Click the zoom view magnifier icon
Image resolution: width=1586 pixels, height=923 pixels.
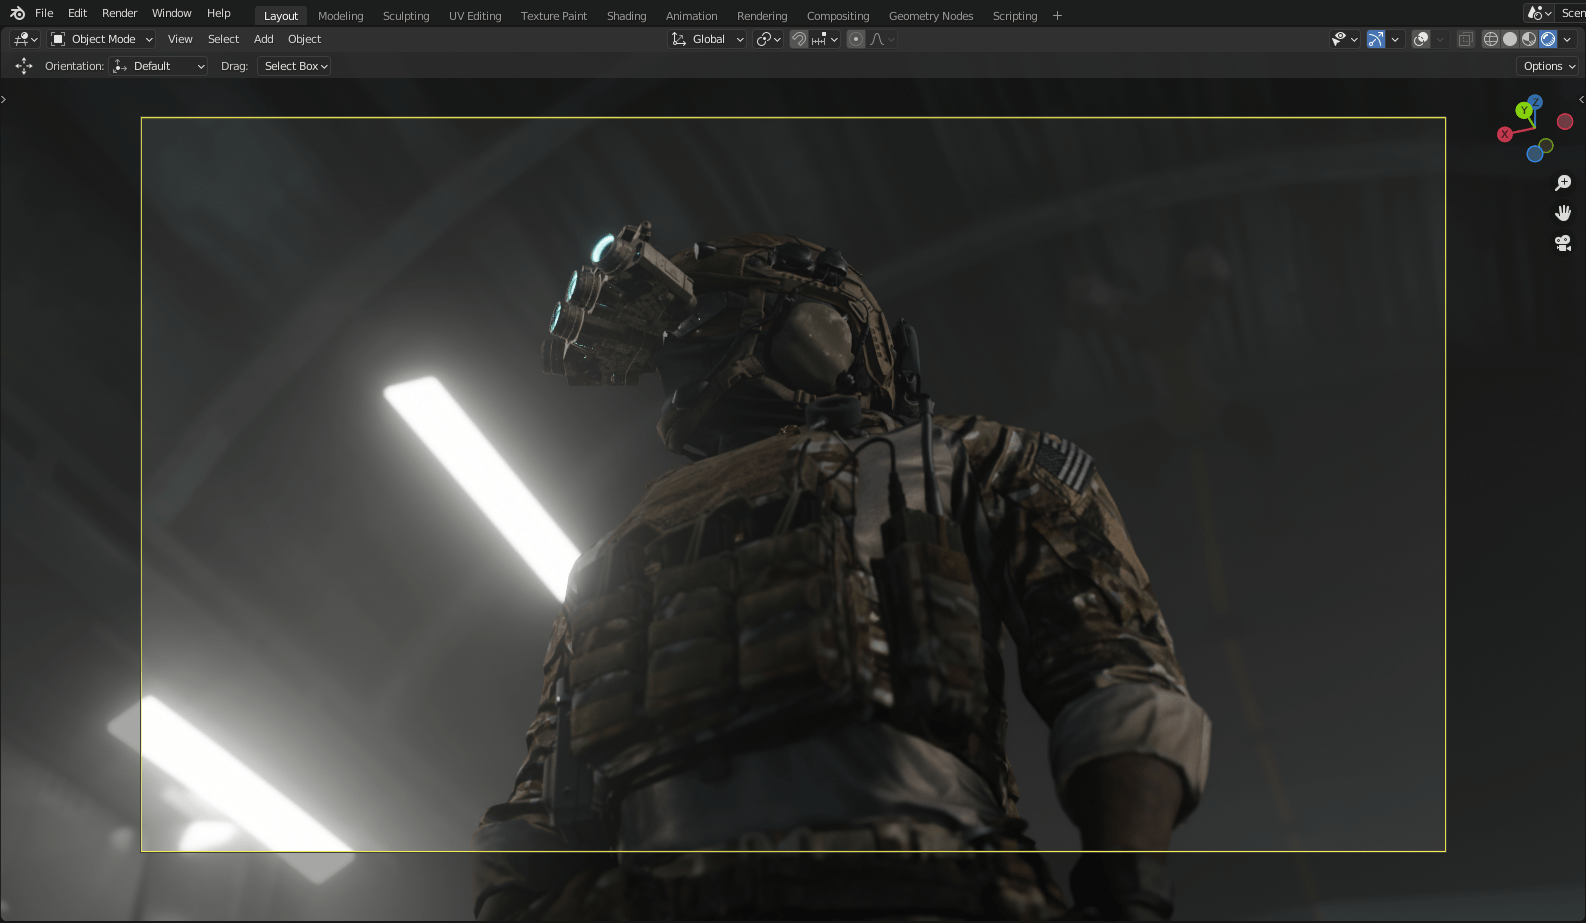(x=1563, y=183)
